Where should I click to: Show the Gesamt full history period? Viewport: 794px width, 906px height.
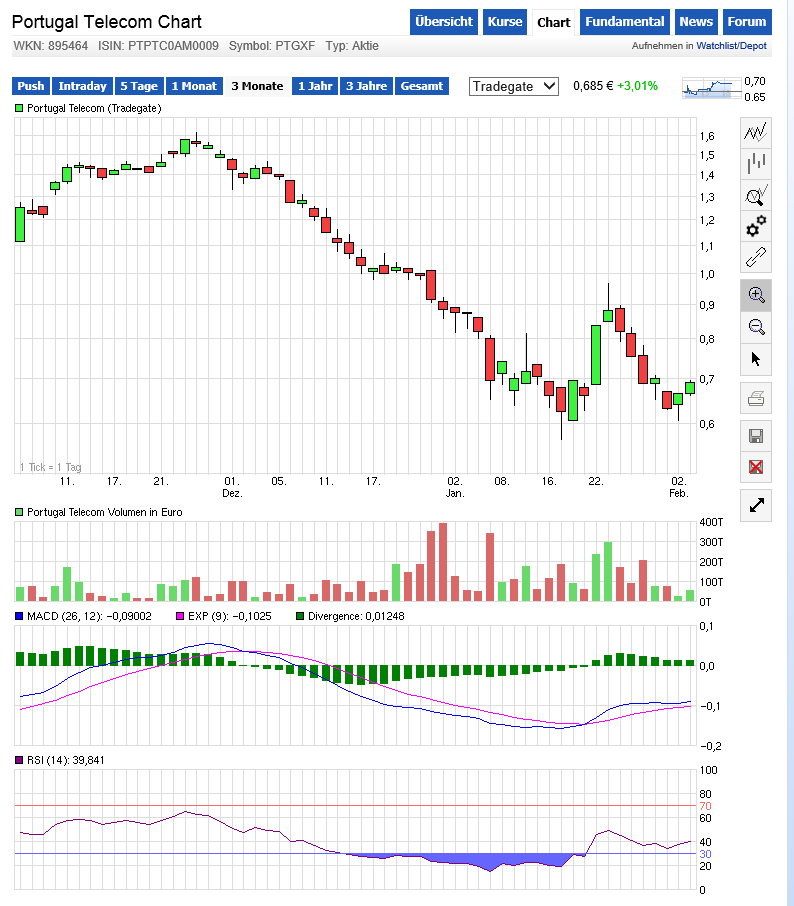[422, 86]
